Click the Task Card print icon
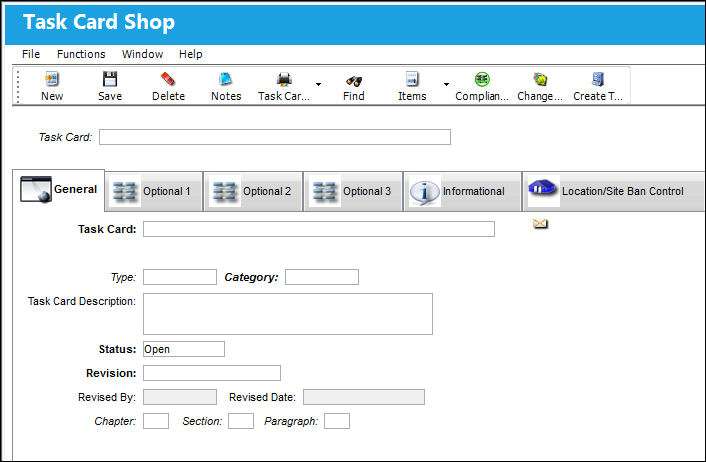The height and width of the screenshot is (462, 706). 284,79
